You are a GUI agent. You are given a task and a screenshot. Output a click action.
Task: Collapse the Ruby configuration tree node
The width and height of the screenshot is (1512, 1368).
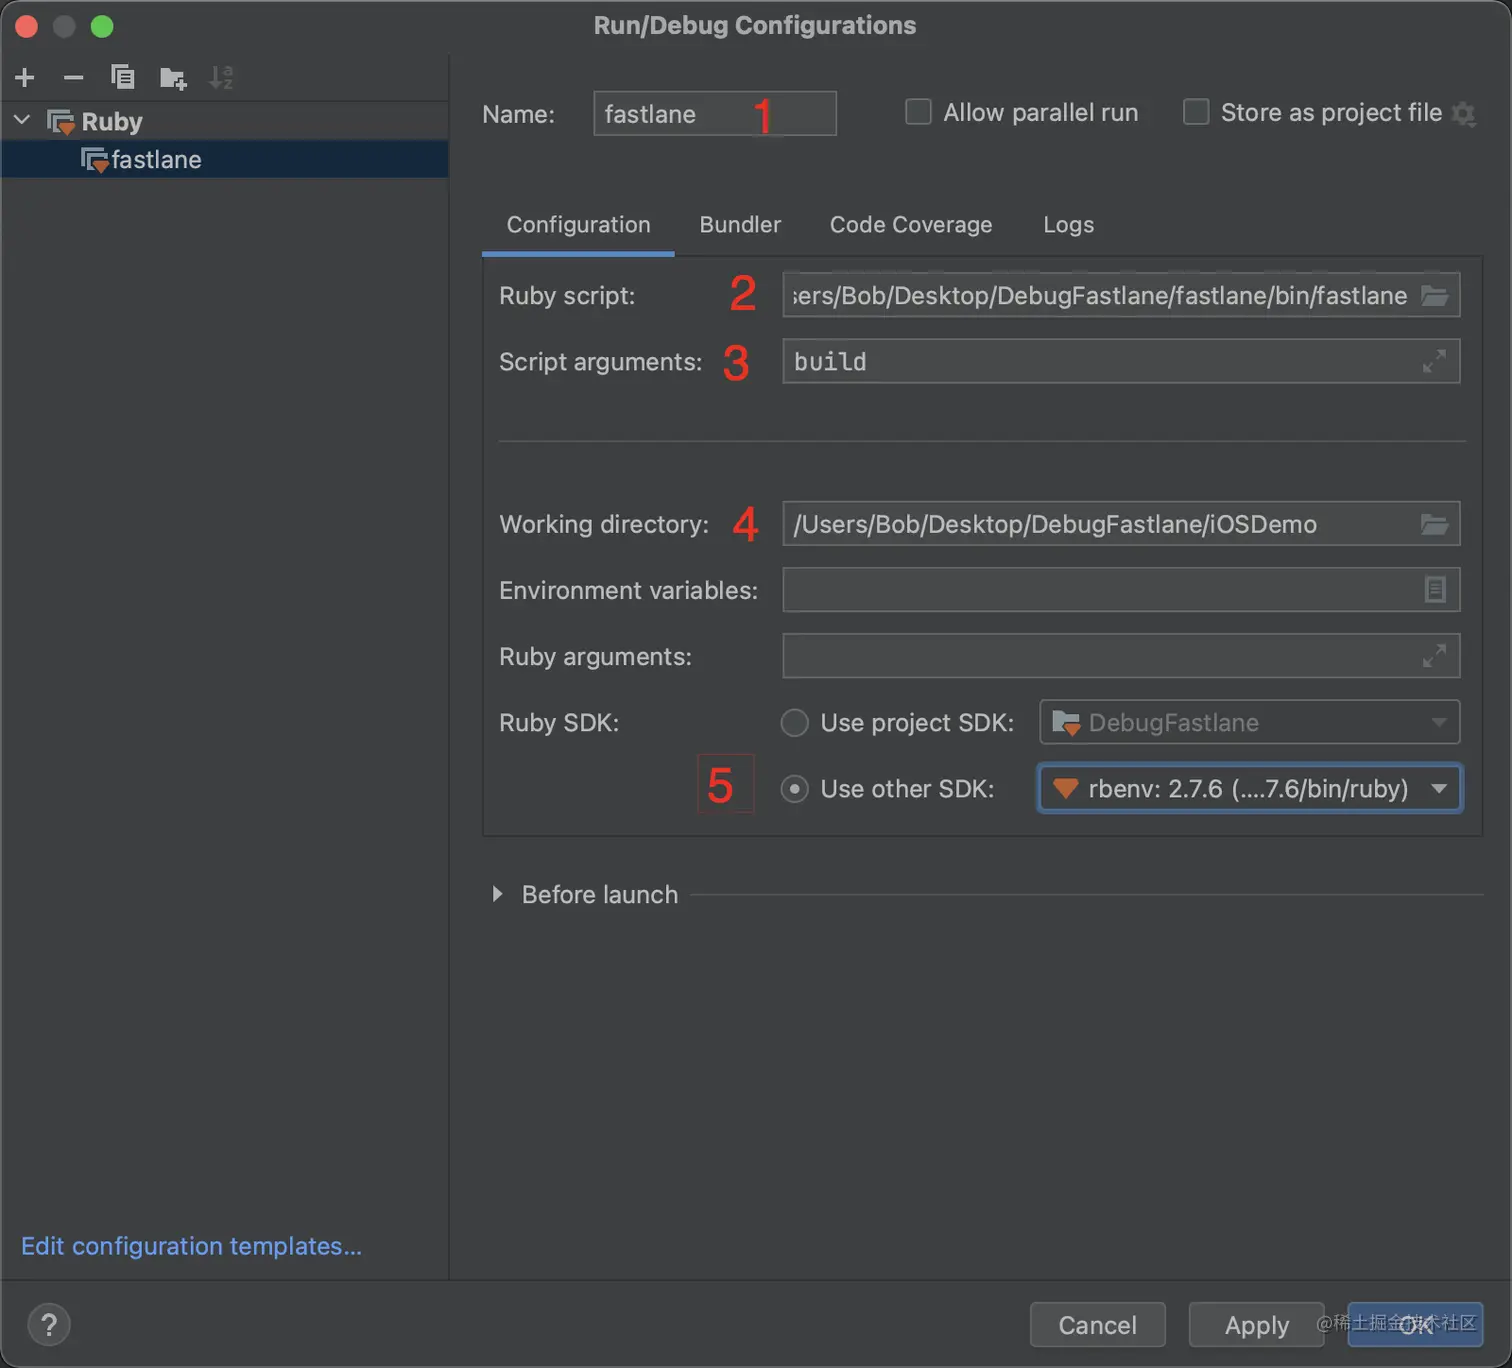[x=22, y=121]
